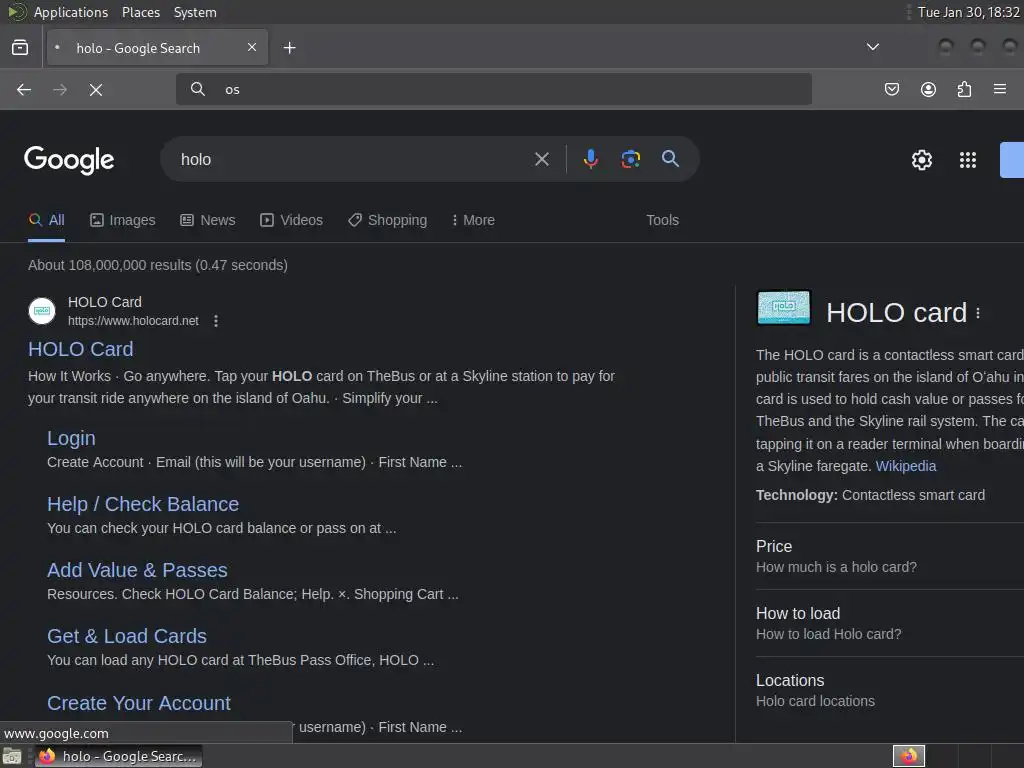Submit search with magnifying glass button
Viewport: 1024px width, 768px height.
tap(670, 159)
